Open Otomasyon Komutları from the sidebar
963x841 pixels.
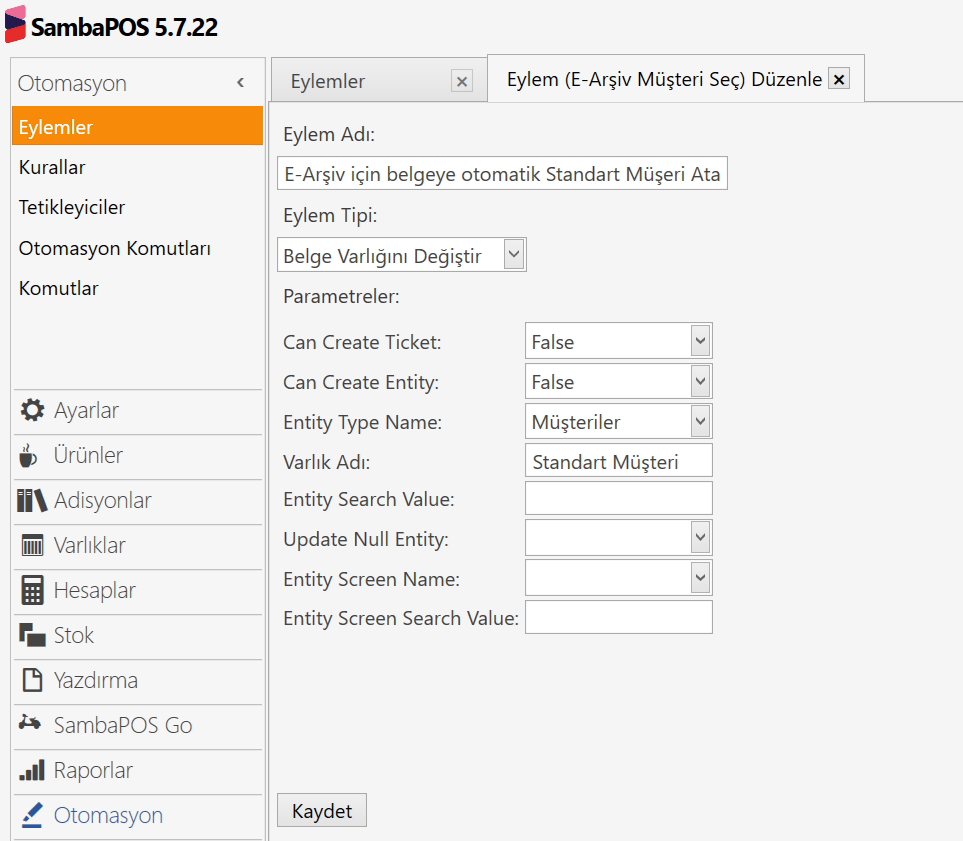[x=114, y=248]
